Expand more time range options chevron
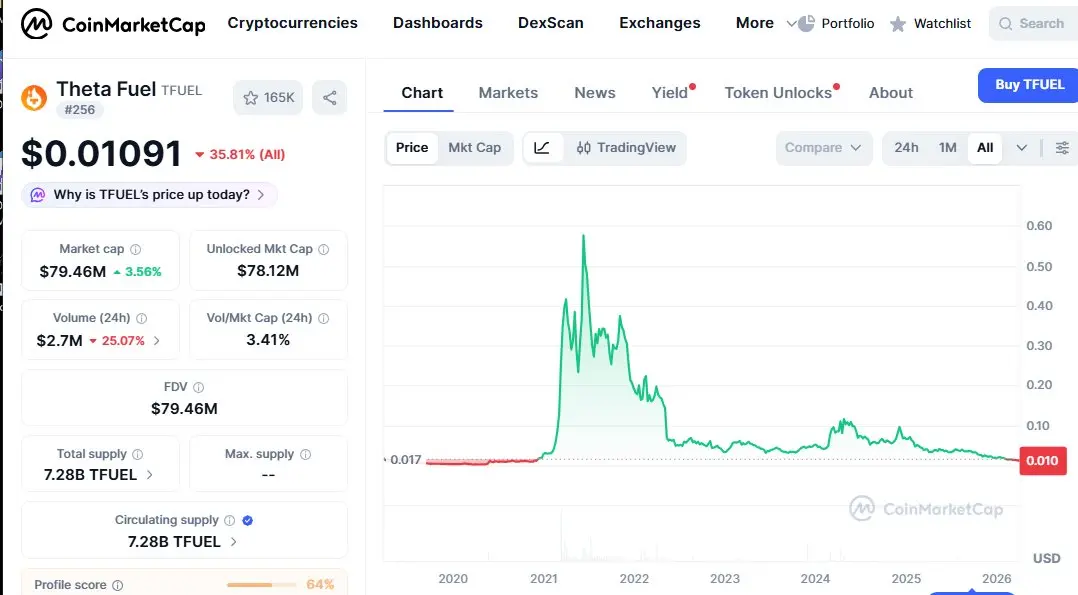Viewport: 1078px width, 595px height. pyautogui.click(x=1021, y=148)
